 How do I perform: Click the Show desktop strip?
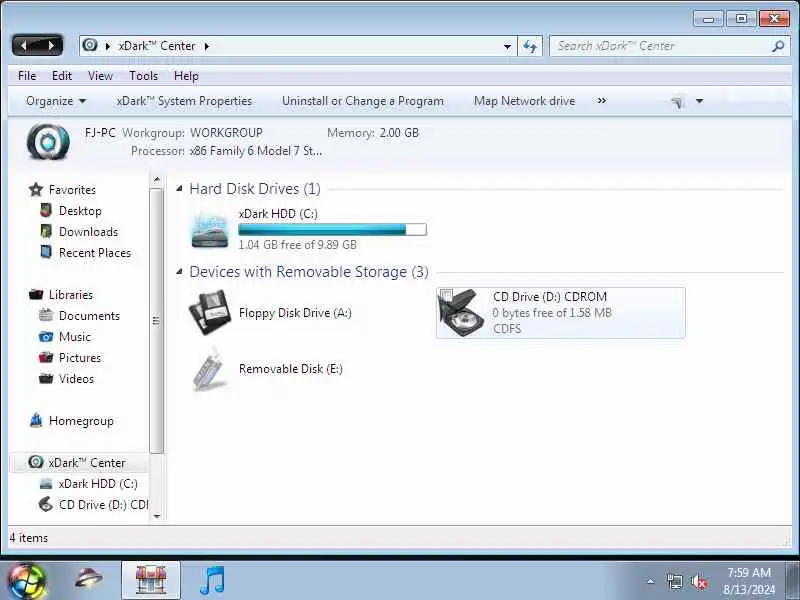pos(793,581)
